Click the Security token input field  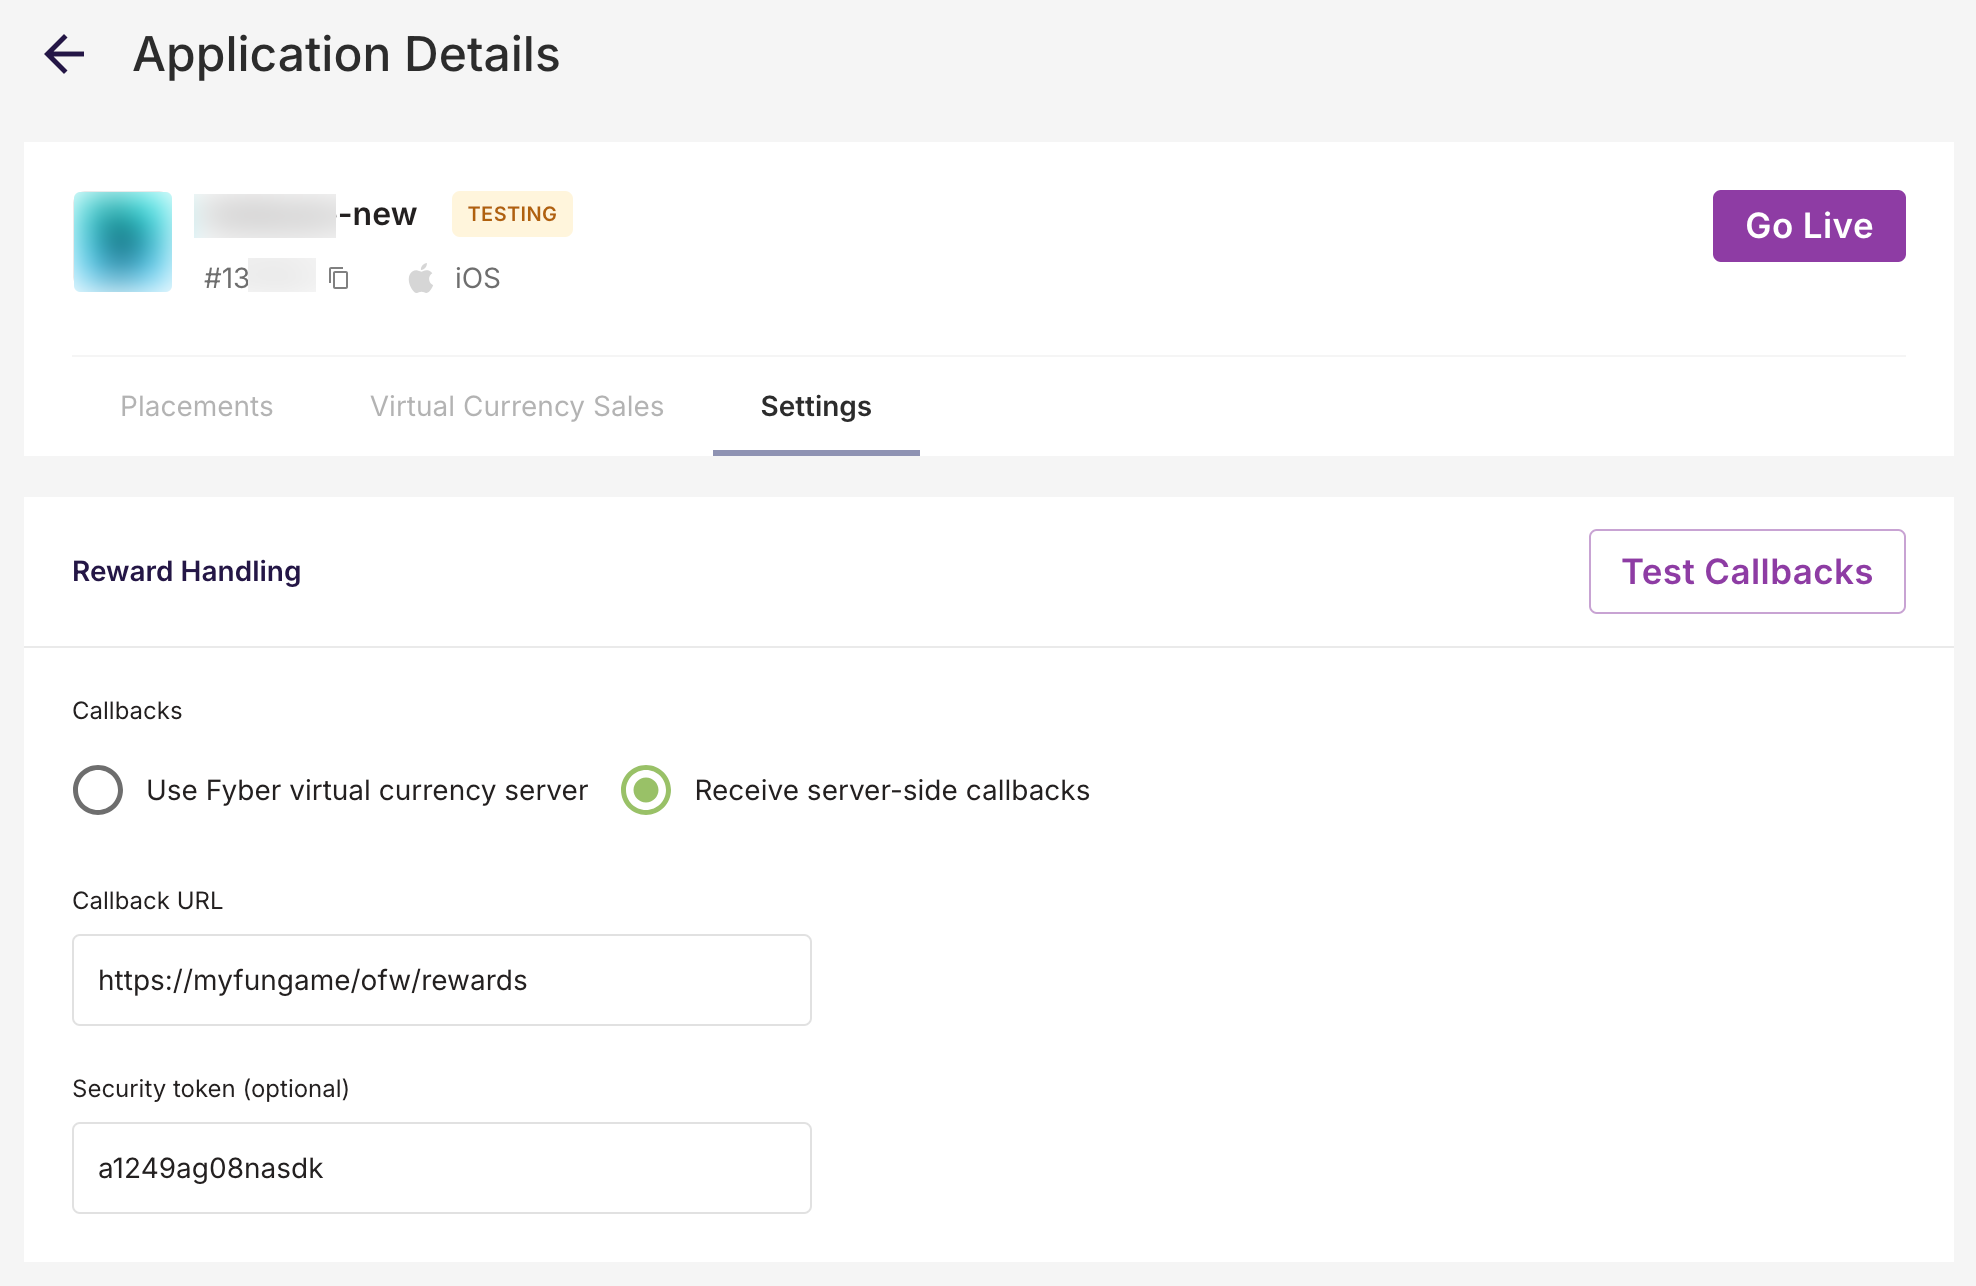coord(441,1168)
